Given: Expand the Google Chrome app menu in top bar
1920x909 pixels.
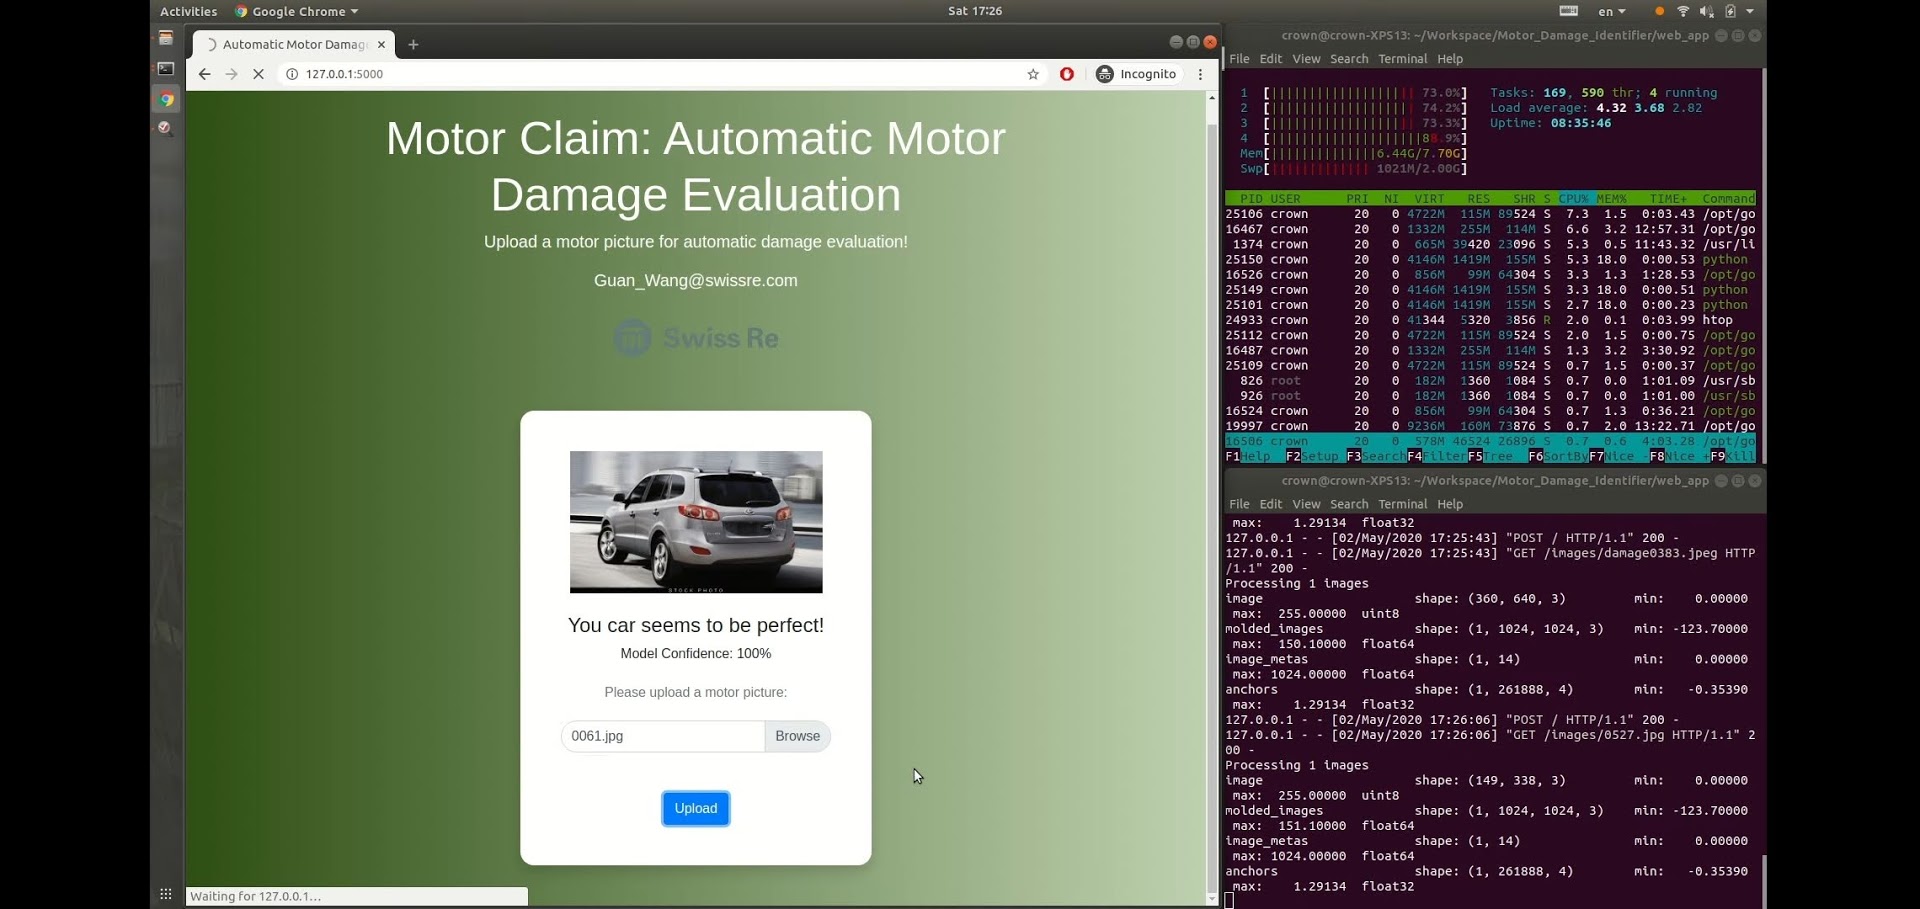Looking at the screenshot, I should (296, 11).
